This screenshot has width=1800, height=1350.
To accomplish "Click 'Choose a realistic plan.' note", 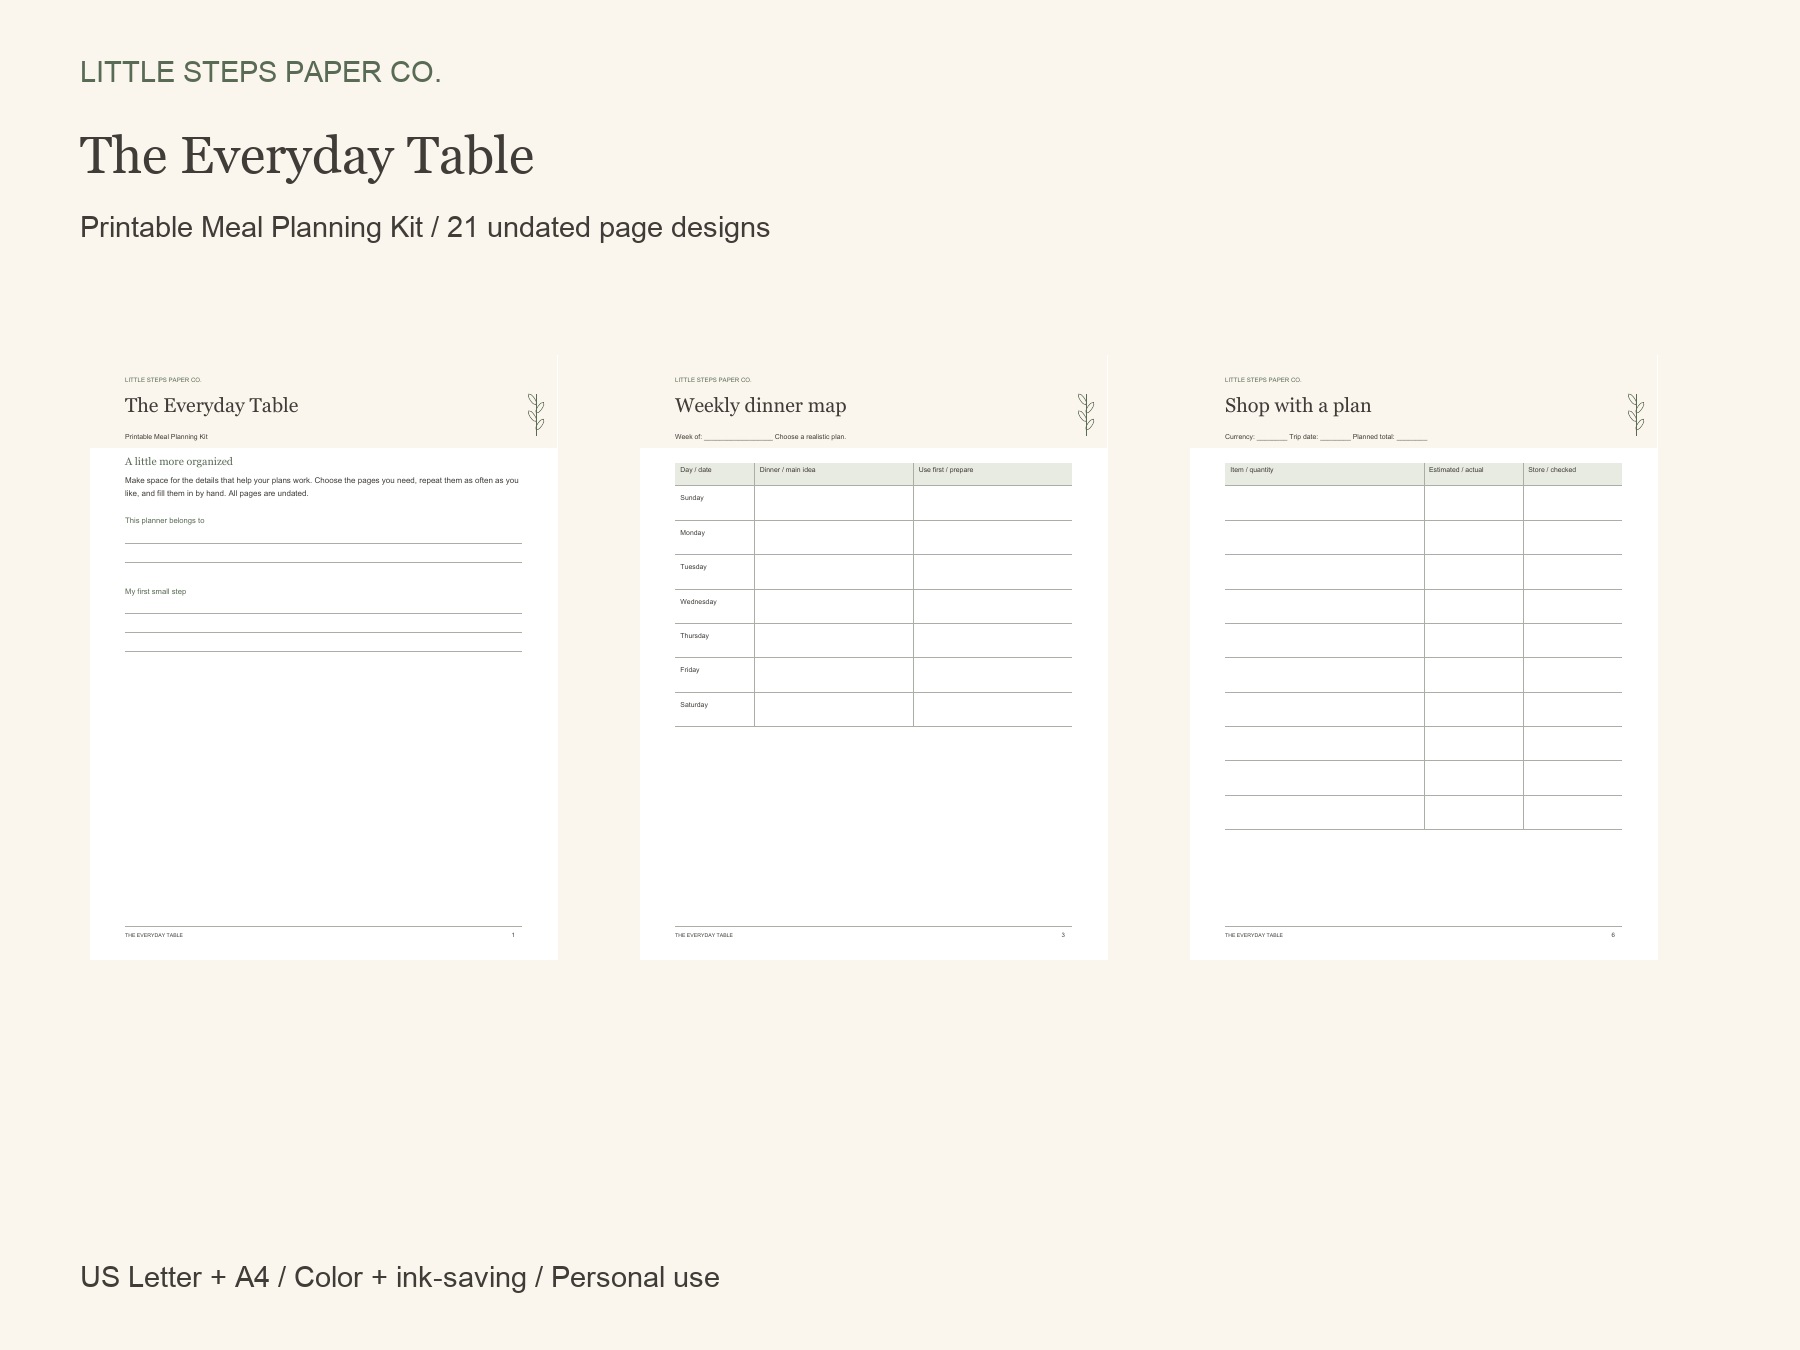I will (811, 437).
